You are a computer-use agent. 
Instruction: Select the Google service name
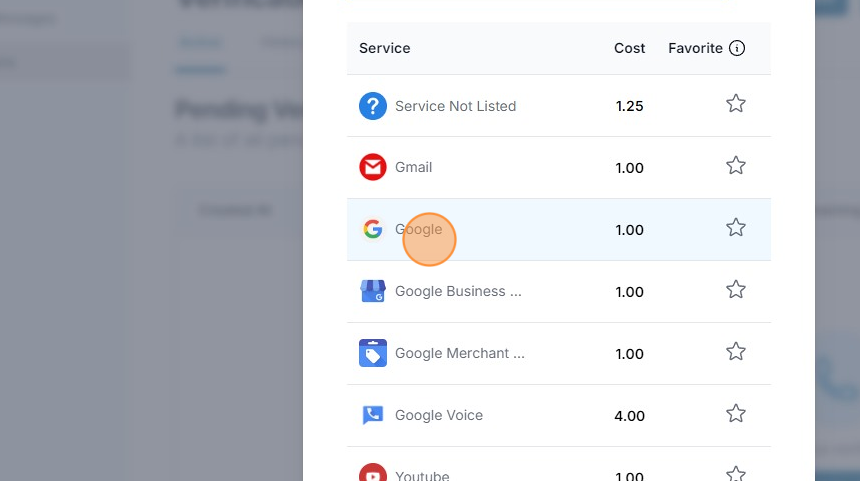(418, 229)
